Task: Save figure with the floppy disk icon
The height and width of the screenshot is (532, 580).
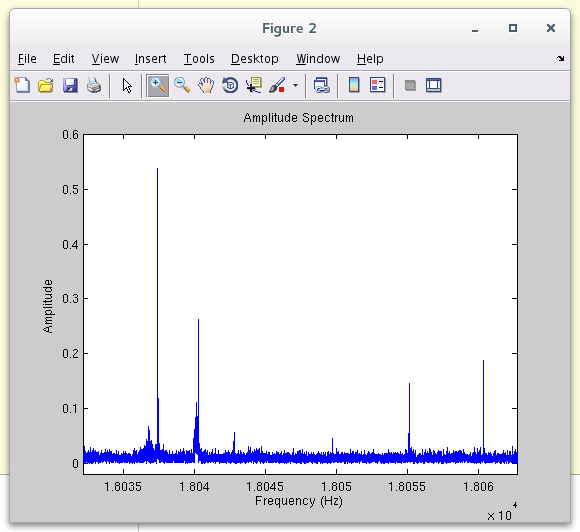Action: tap(70, 85)
